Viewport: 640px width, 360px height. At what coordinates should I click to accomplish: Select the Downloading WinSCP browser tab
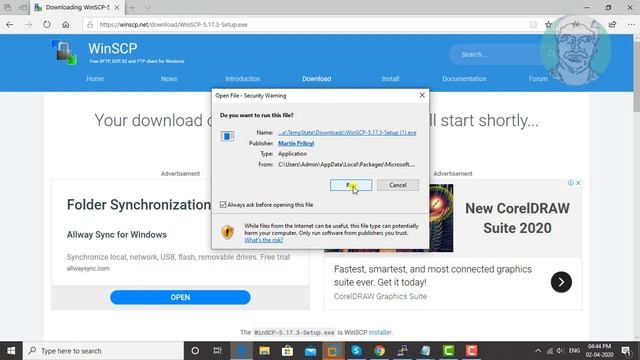(x=77, y=7)
